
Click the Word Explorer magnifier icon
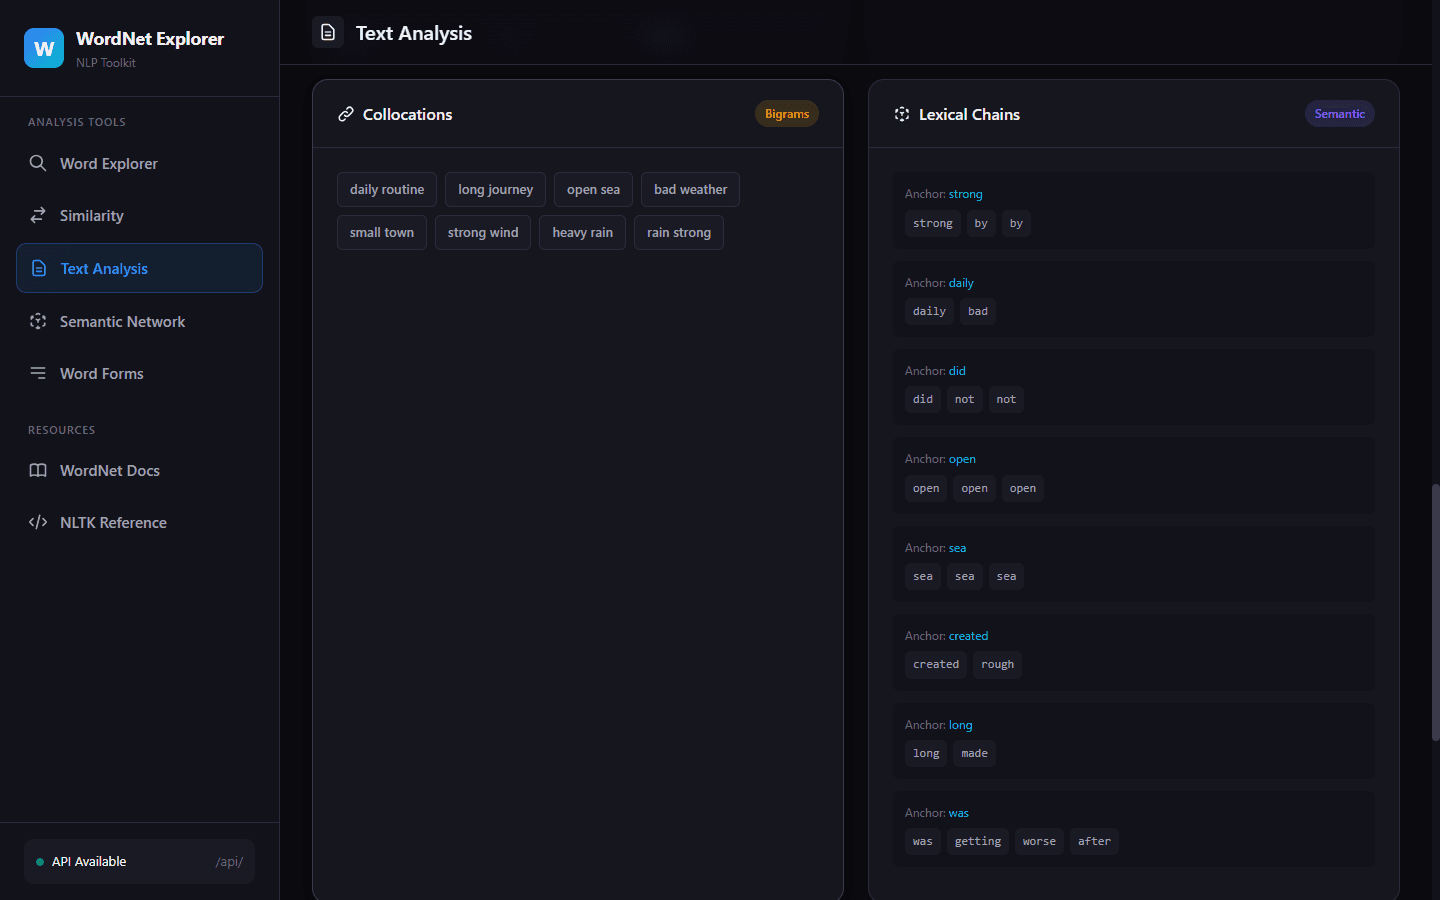[x=38, y=163]
